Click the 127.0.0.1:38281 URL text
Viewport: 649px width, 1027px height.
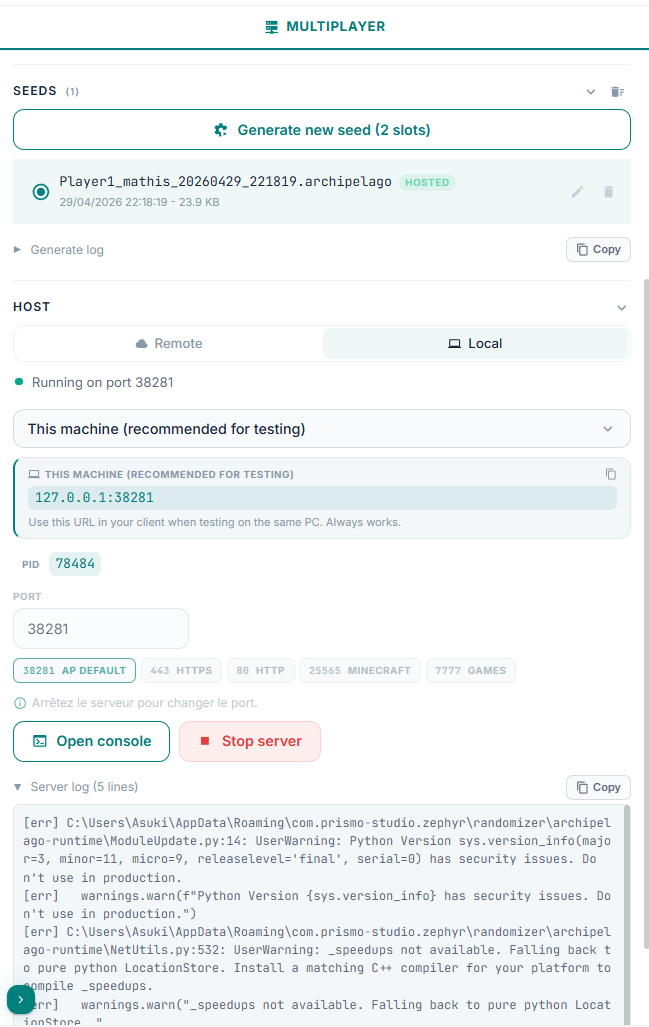(95, 497)
